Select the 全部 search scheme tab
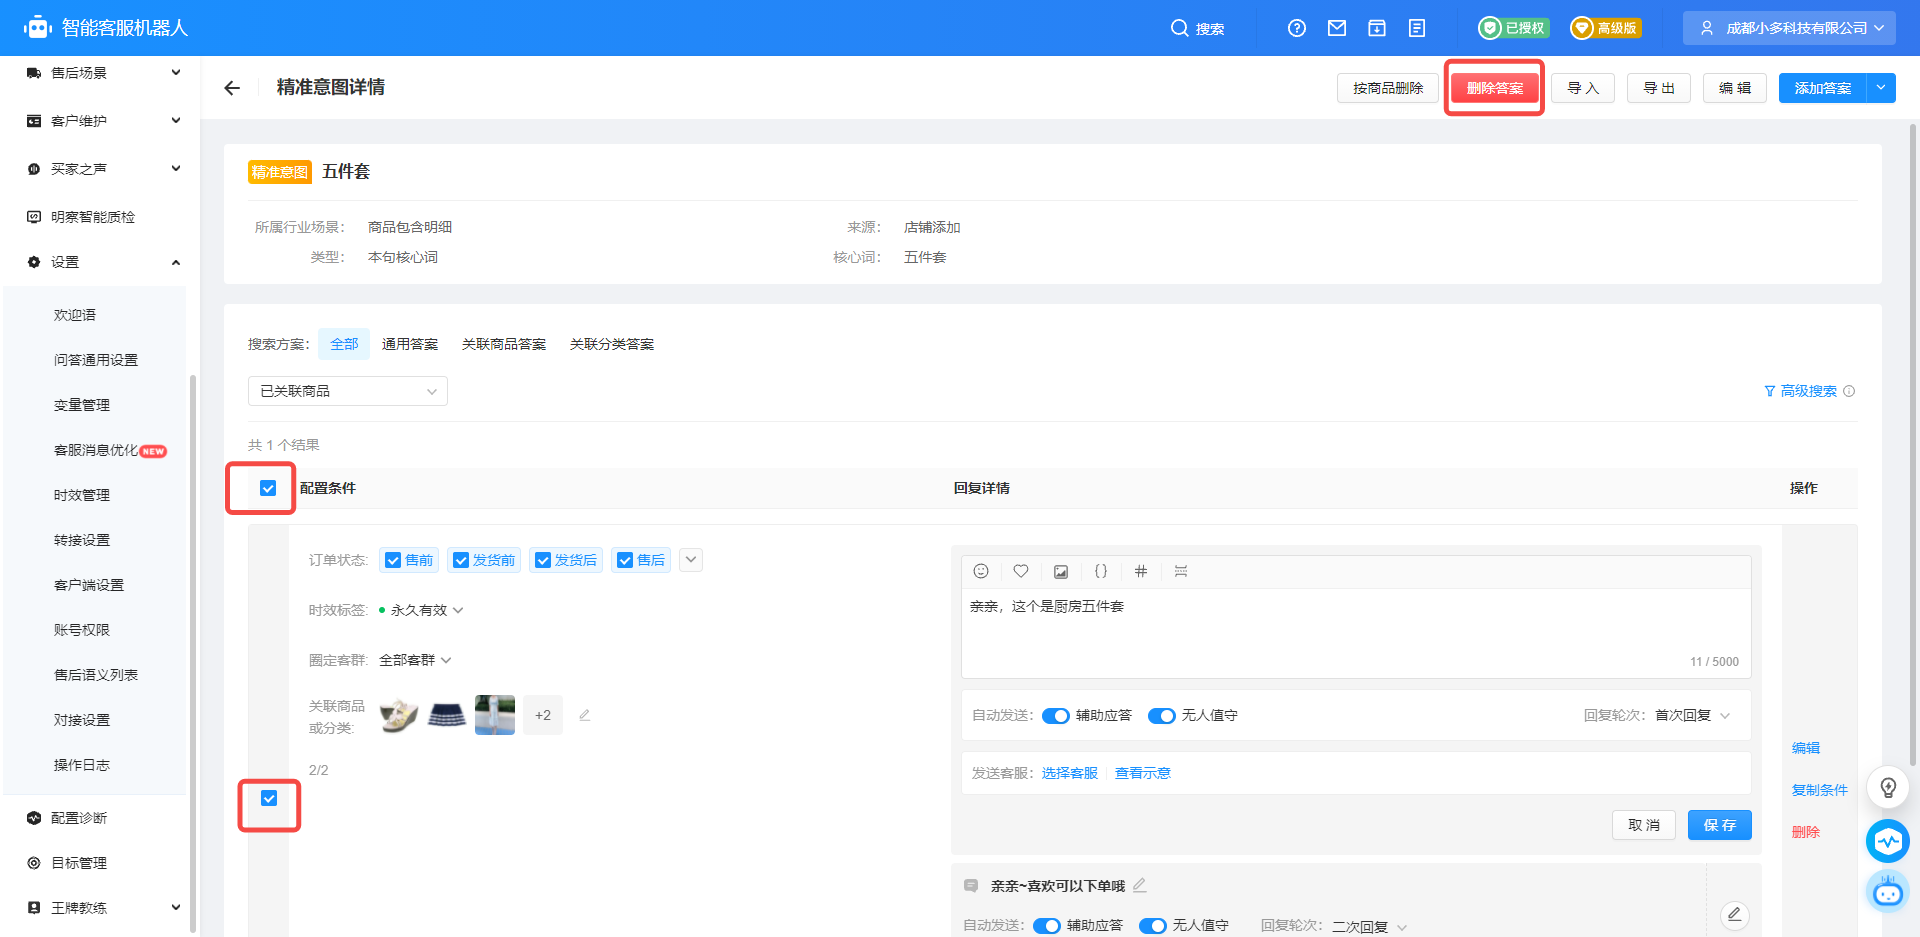The image size is (1920, 937). click(344, 344)
